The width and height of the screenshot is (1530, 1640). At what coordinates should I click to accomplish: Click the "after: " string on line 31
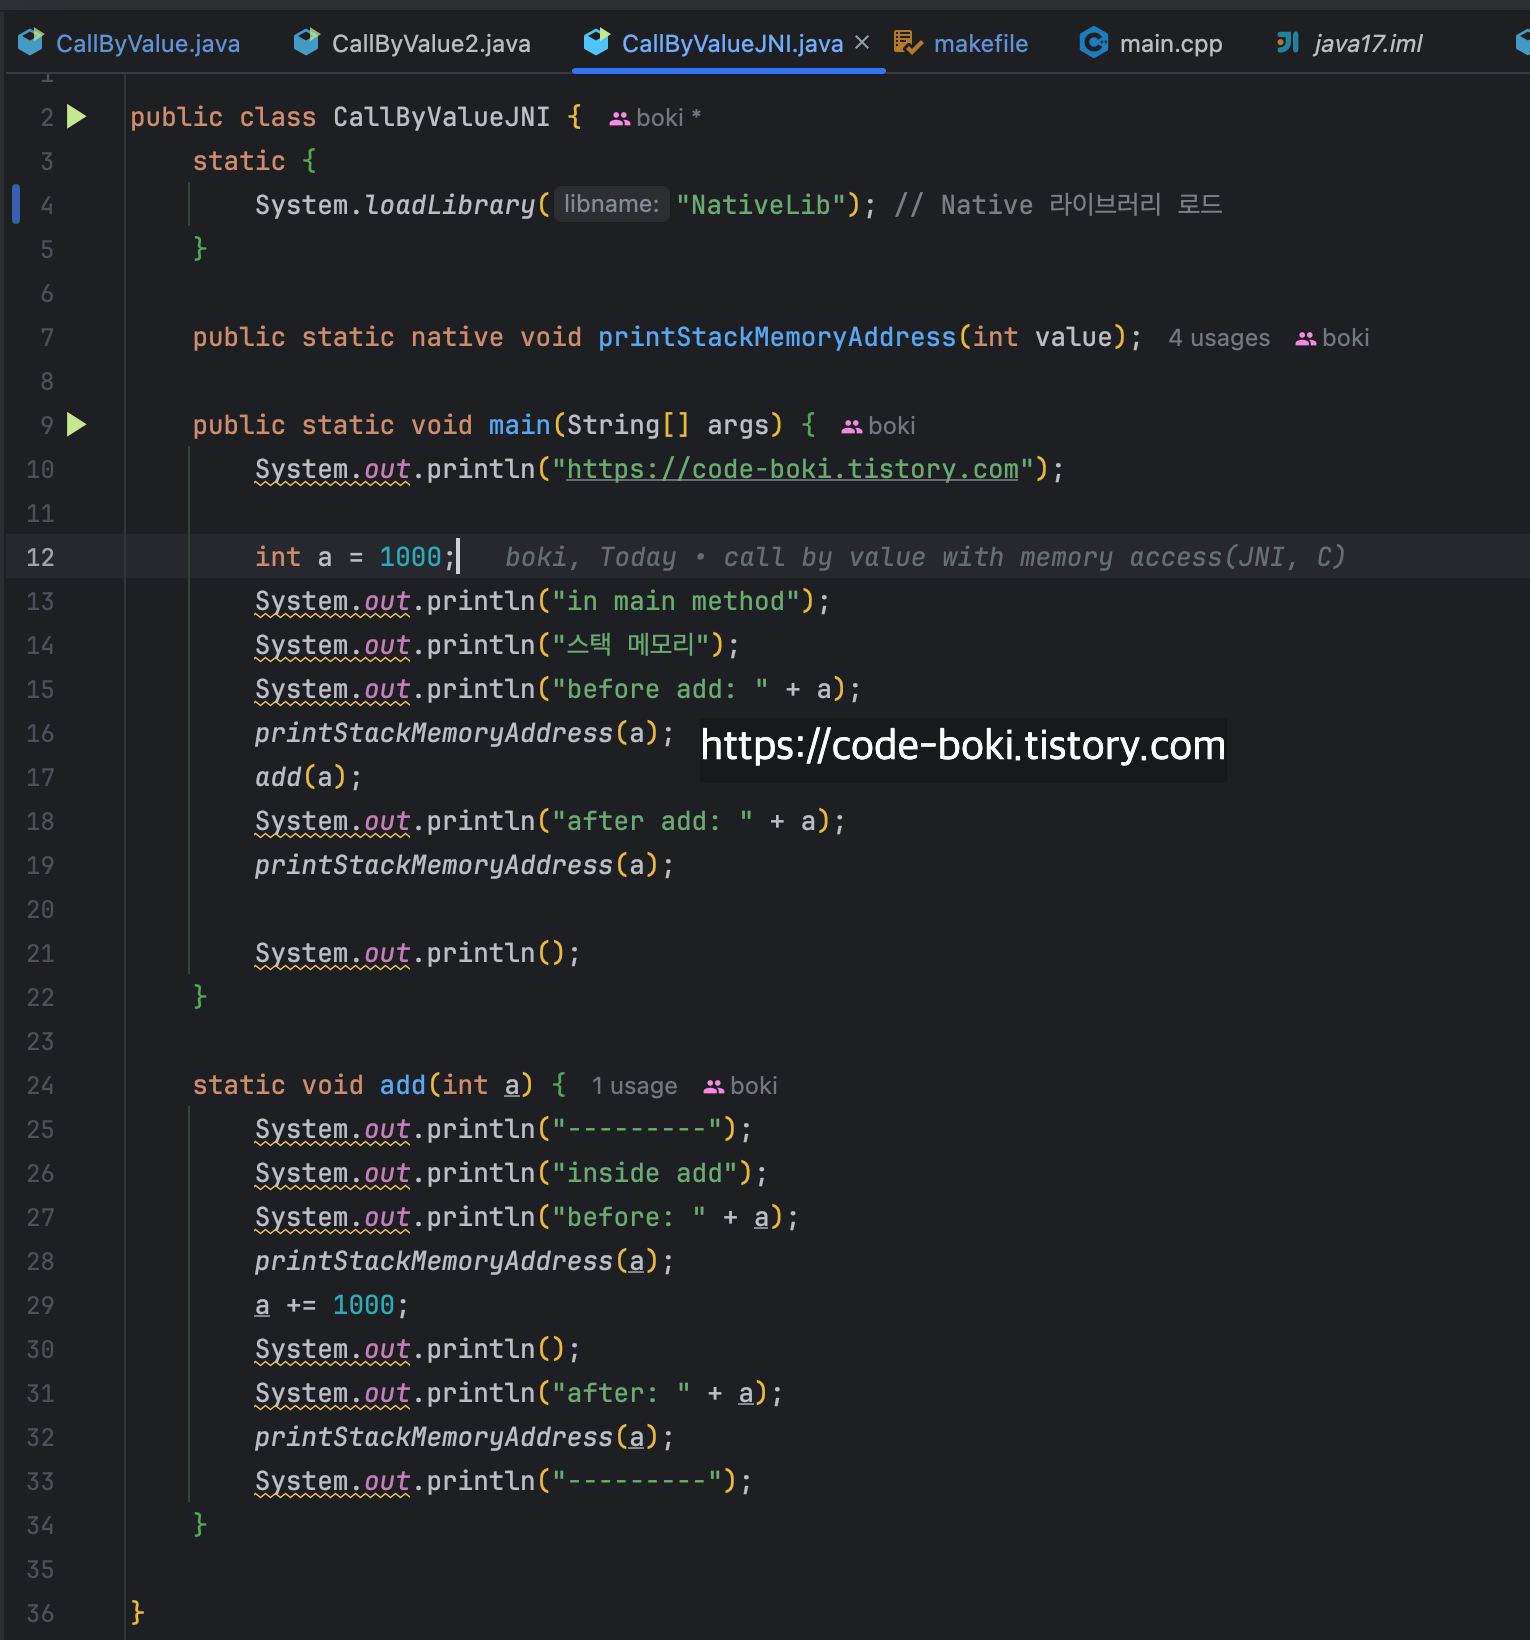621,1393
